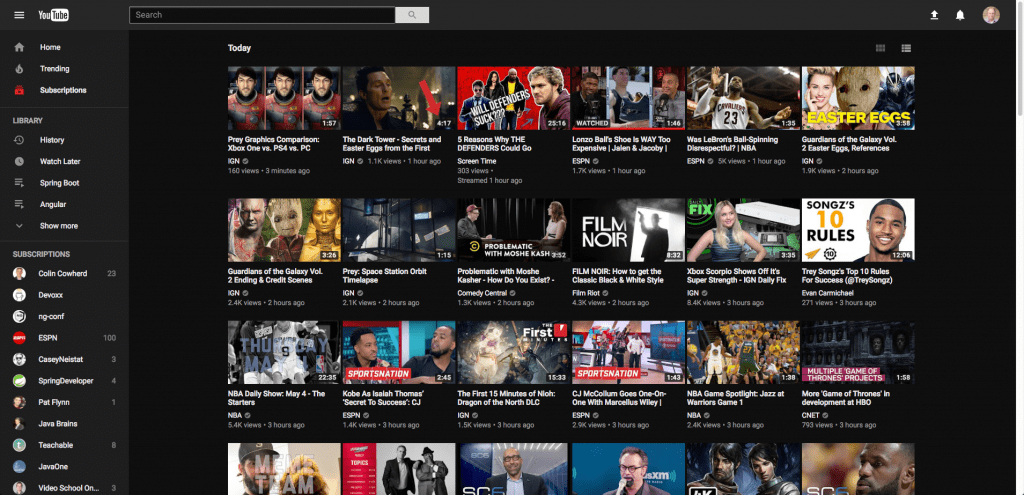Click the Home house icon
This screenshot has width=1024, height=495.
click(19, 47)
